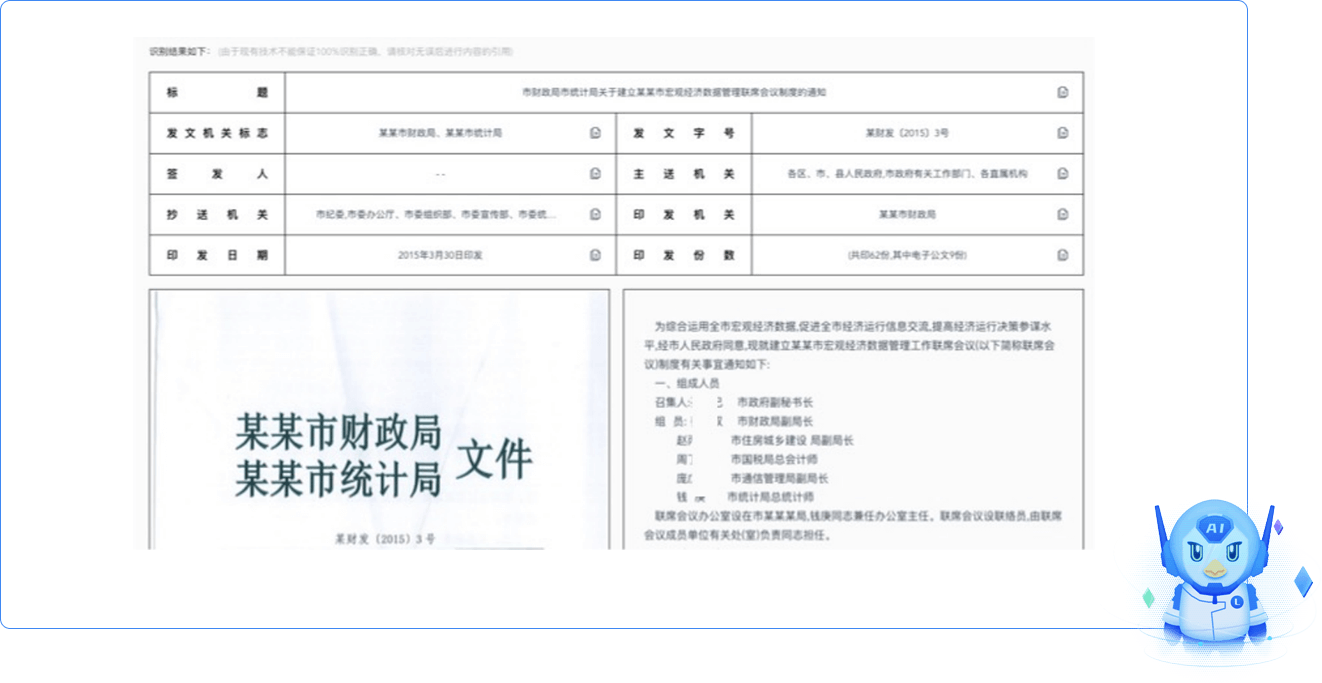Image resolution: width=1322 pixels, height=683 pixels.
Task: Copy the 主送机关 recognized text
Action: (1062, 174)
